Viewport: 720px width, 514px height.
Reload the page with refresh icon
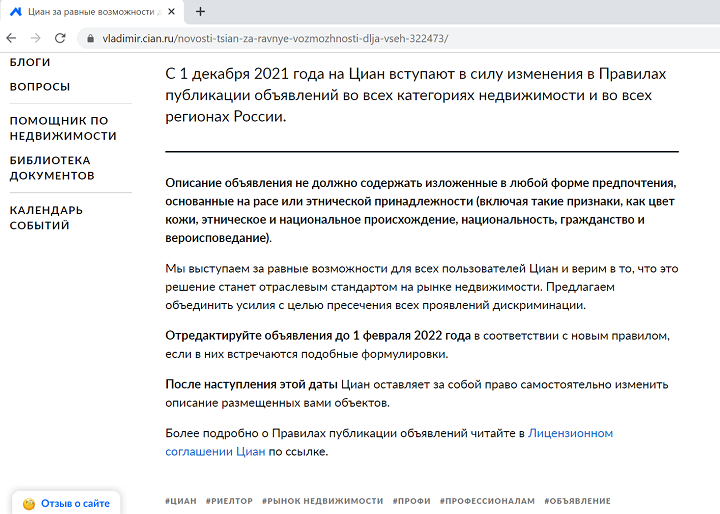(x=60, y=38)
